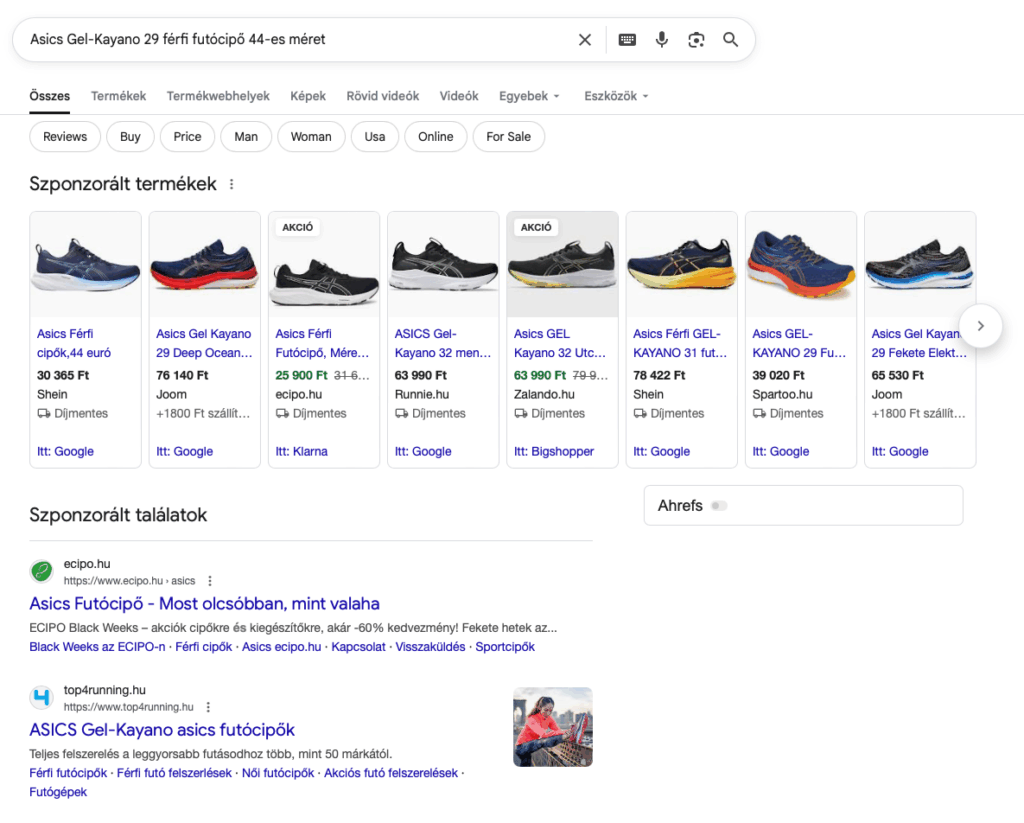Open the Visszaküldés sitelink
The image size is (1024, 823).
pyautogui.click(x=430, y=647)
